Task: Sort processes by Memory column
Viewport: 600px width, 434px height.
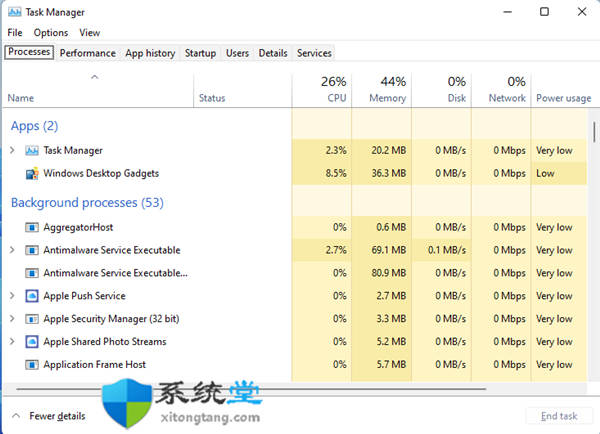Action: pyautogui.click(x=382, y=90)
